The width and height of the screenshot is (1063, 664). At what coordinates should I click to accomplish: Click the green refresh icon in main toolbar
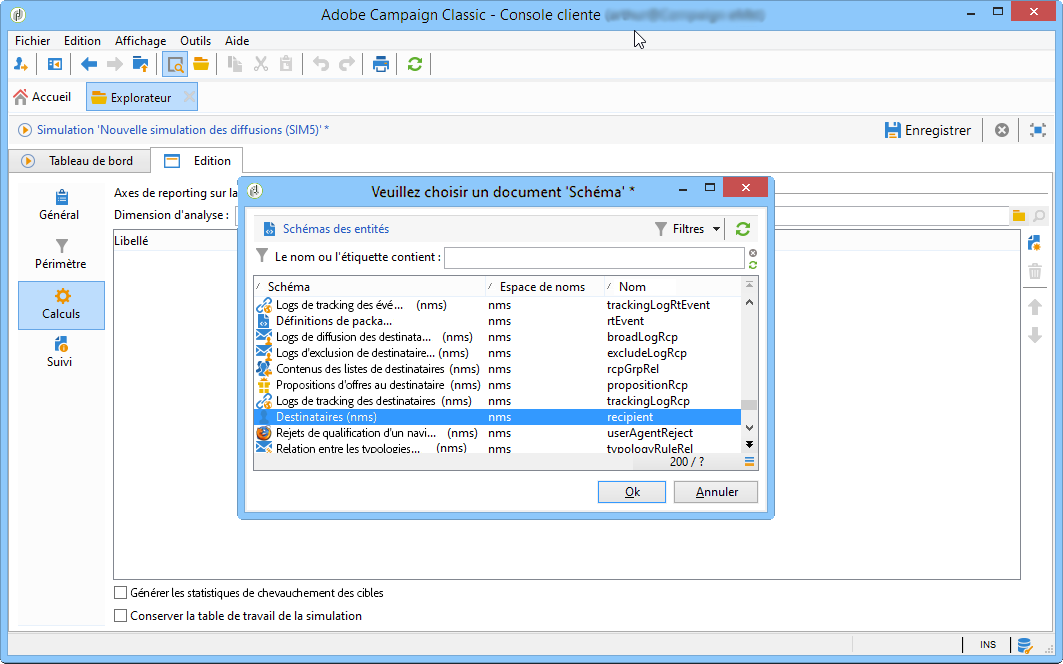point(415,64)
